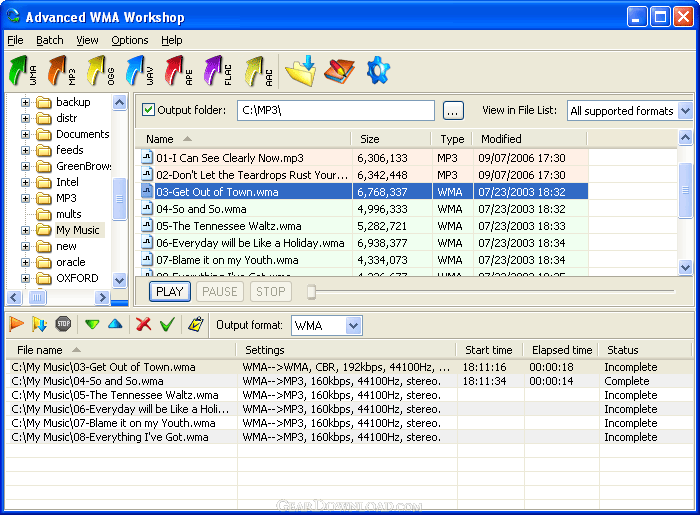
Task: Open the red book tag editor icon
Action: [339, 71]
